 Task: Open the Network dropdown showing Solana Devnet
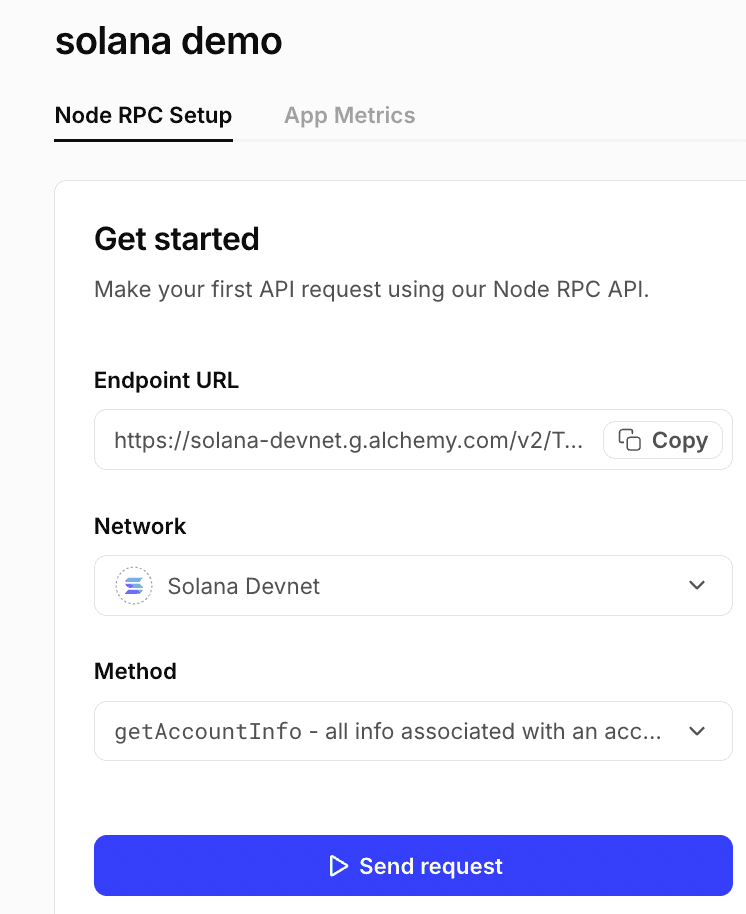point(413,585)
